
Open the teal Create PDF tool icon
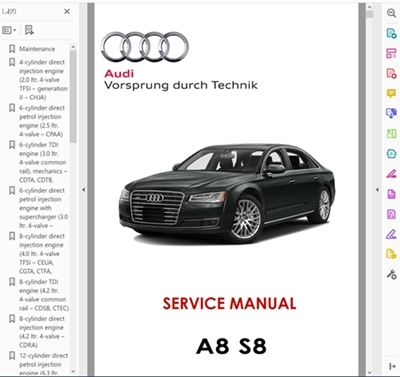[391, 33]
